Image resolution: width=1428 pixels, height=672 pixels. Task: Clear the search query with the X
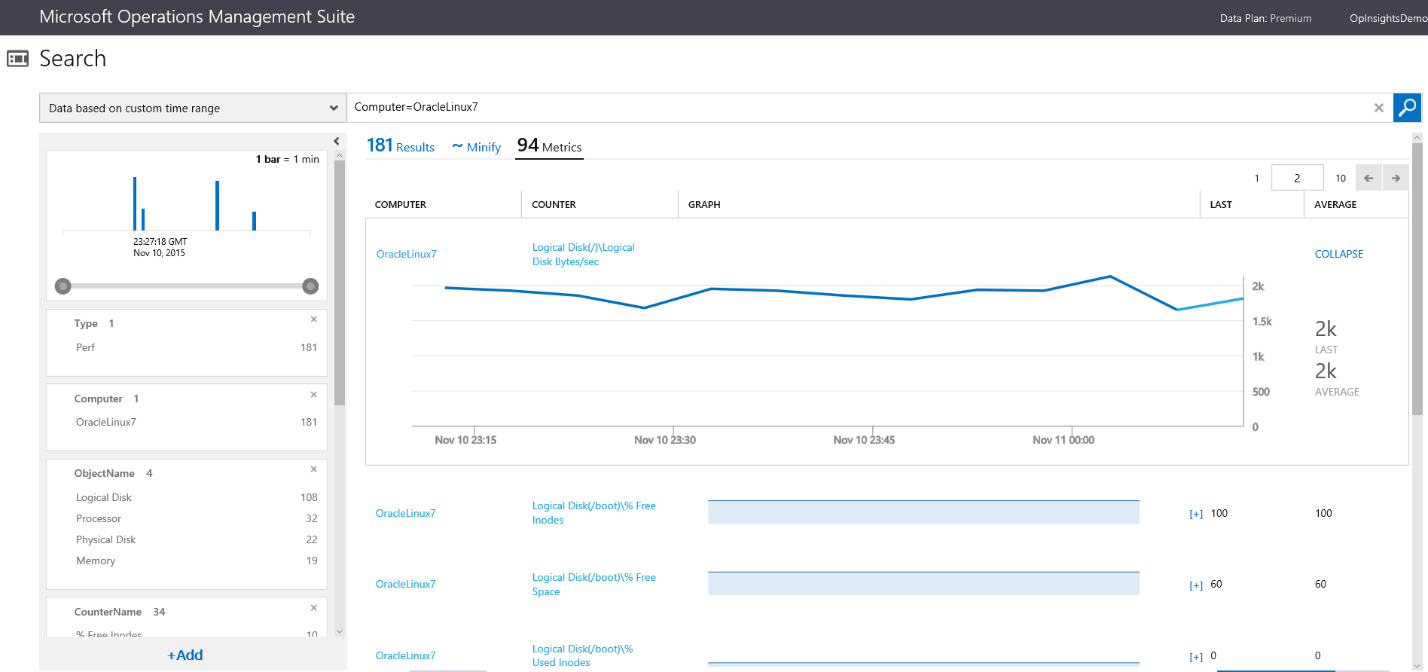pos(1379,107)
